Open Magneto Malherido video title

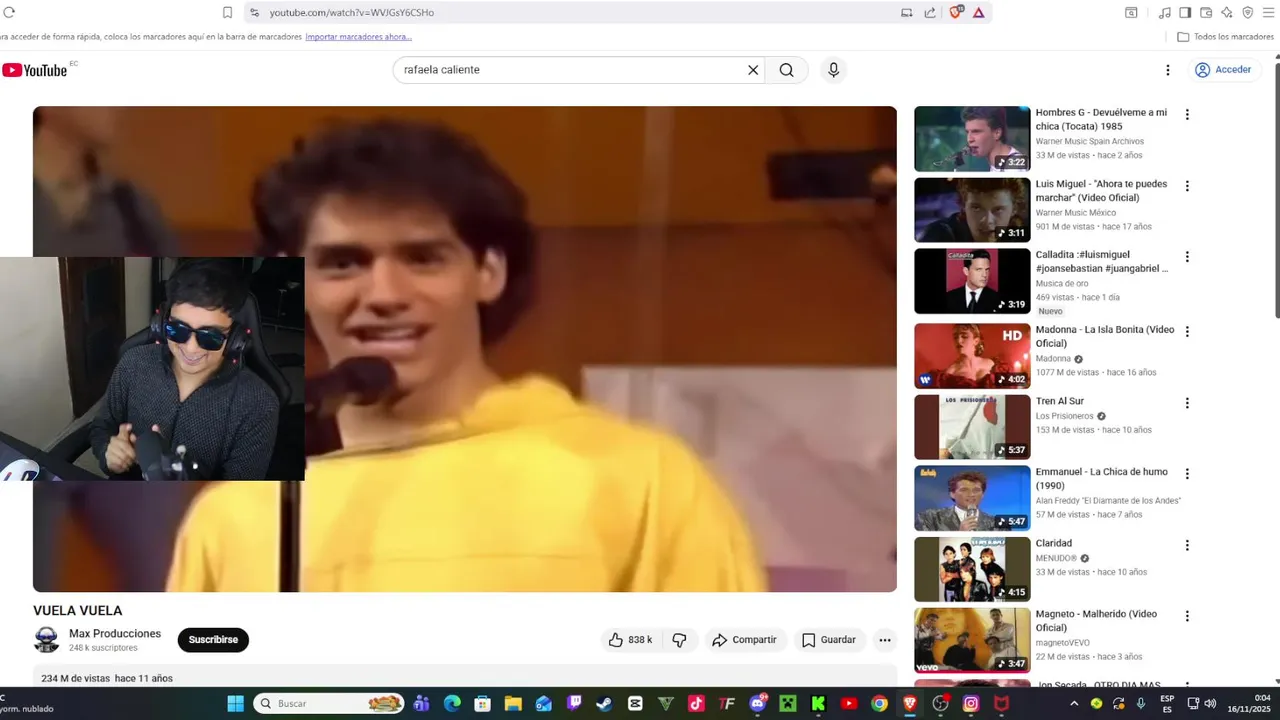(1097, 621)
